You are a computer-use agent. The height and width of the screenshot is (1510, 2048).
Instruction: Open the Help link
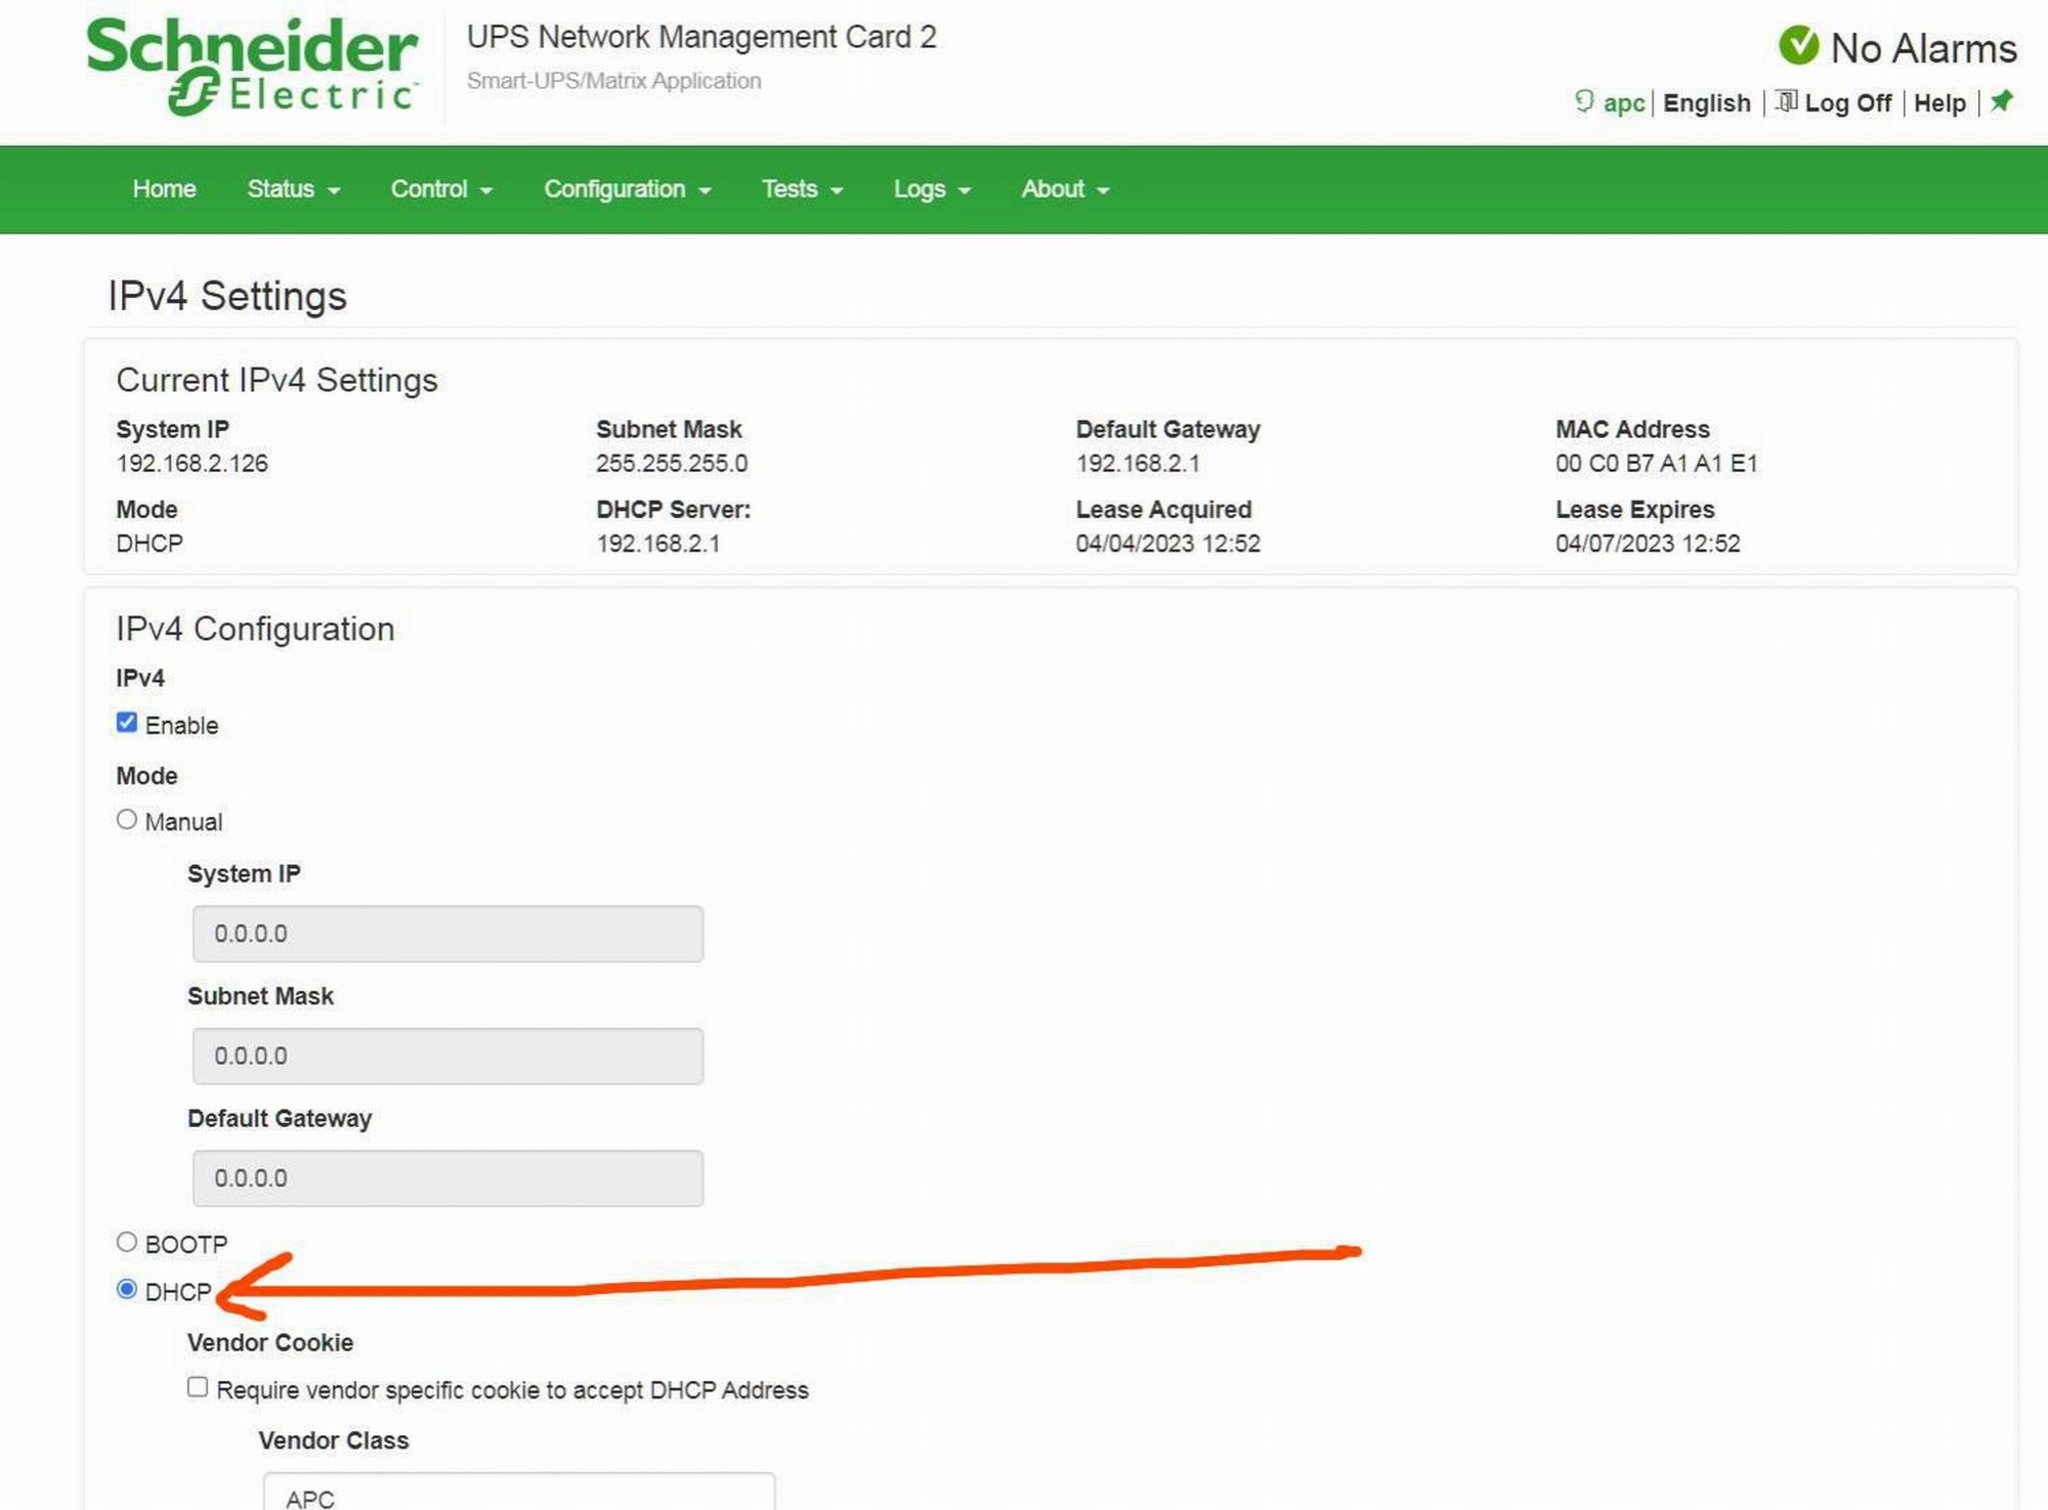pyautogui.click(x=1939, y=103)
